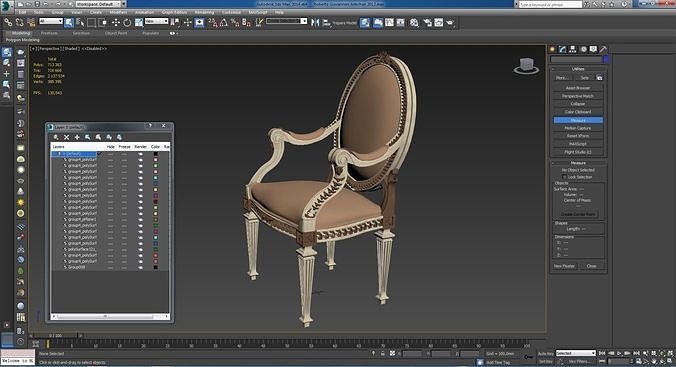Click the ViewCube in the viewport
The width and height of the screenshot is (676, 367).
[x=526, y=66]
